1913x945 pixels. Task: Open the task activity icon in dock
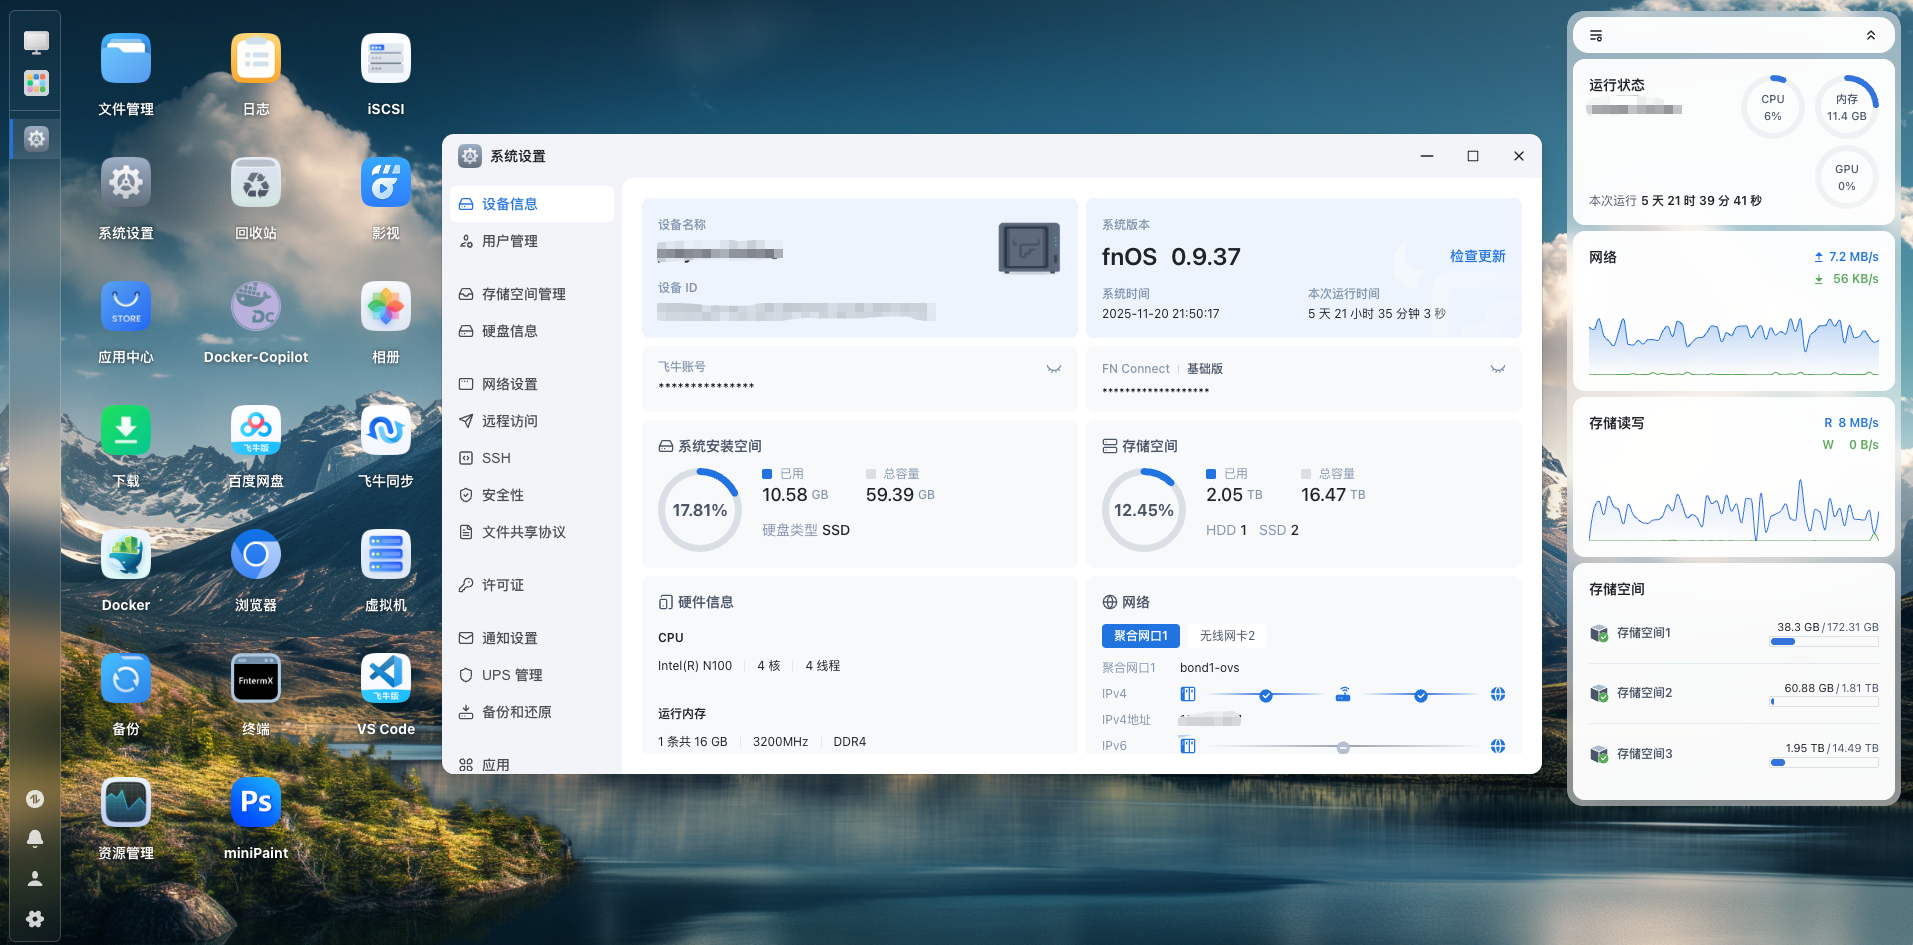pos(35,799)
